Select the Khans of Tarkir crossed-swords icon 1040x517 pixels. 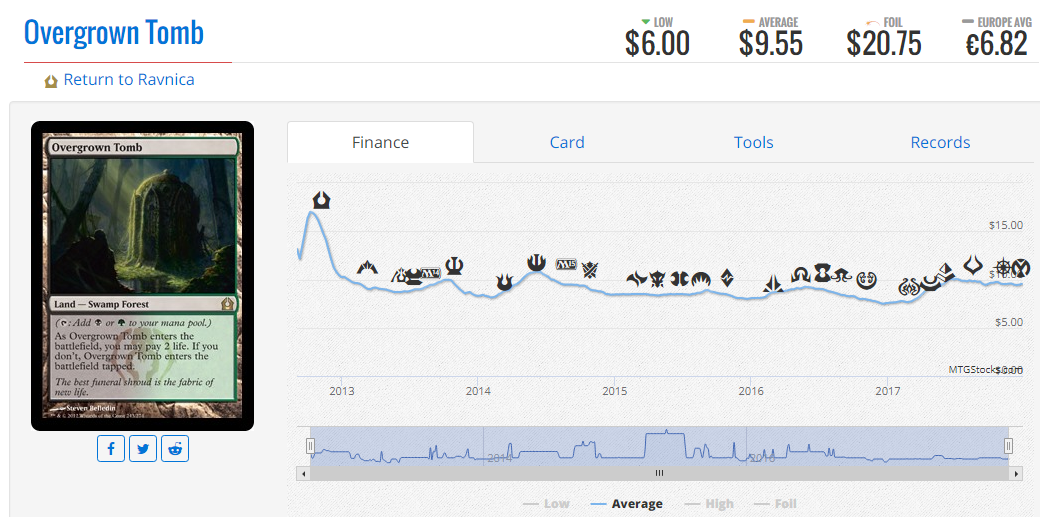pos(590,270)
